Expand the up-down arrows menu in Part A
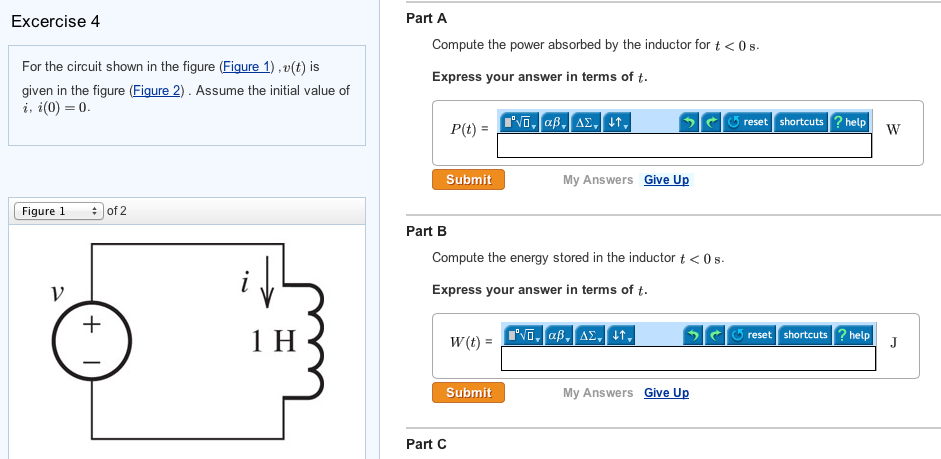This screenshot has height=459, width=941. click(617, 122)
